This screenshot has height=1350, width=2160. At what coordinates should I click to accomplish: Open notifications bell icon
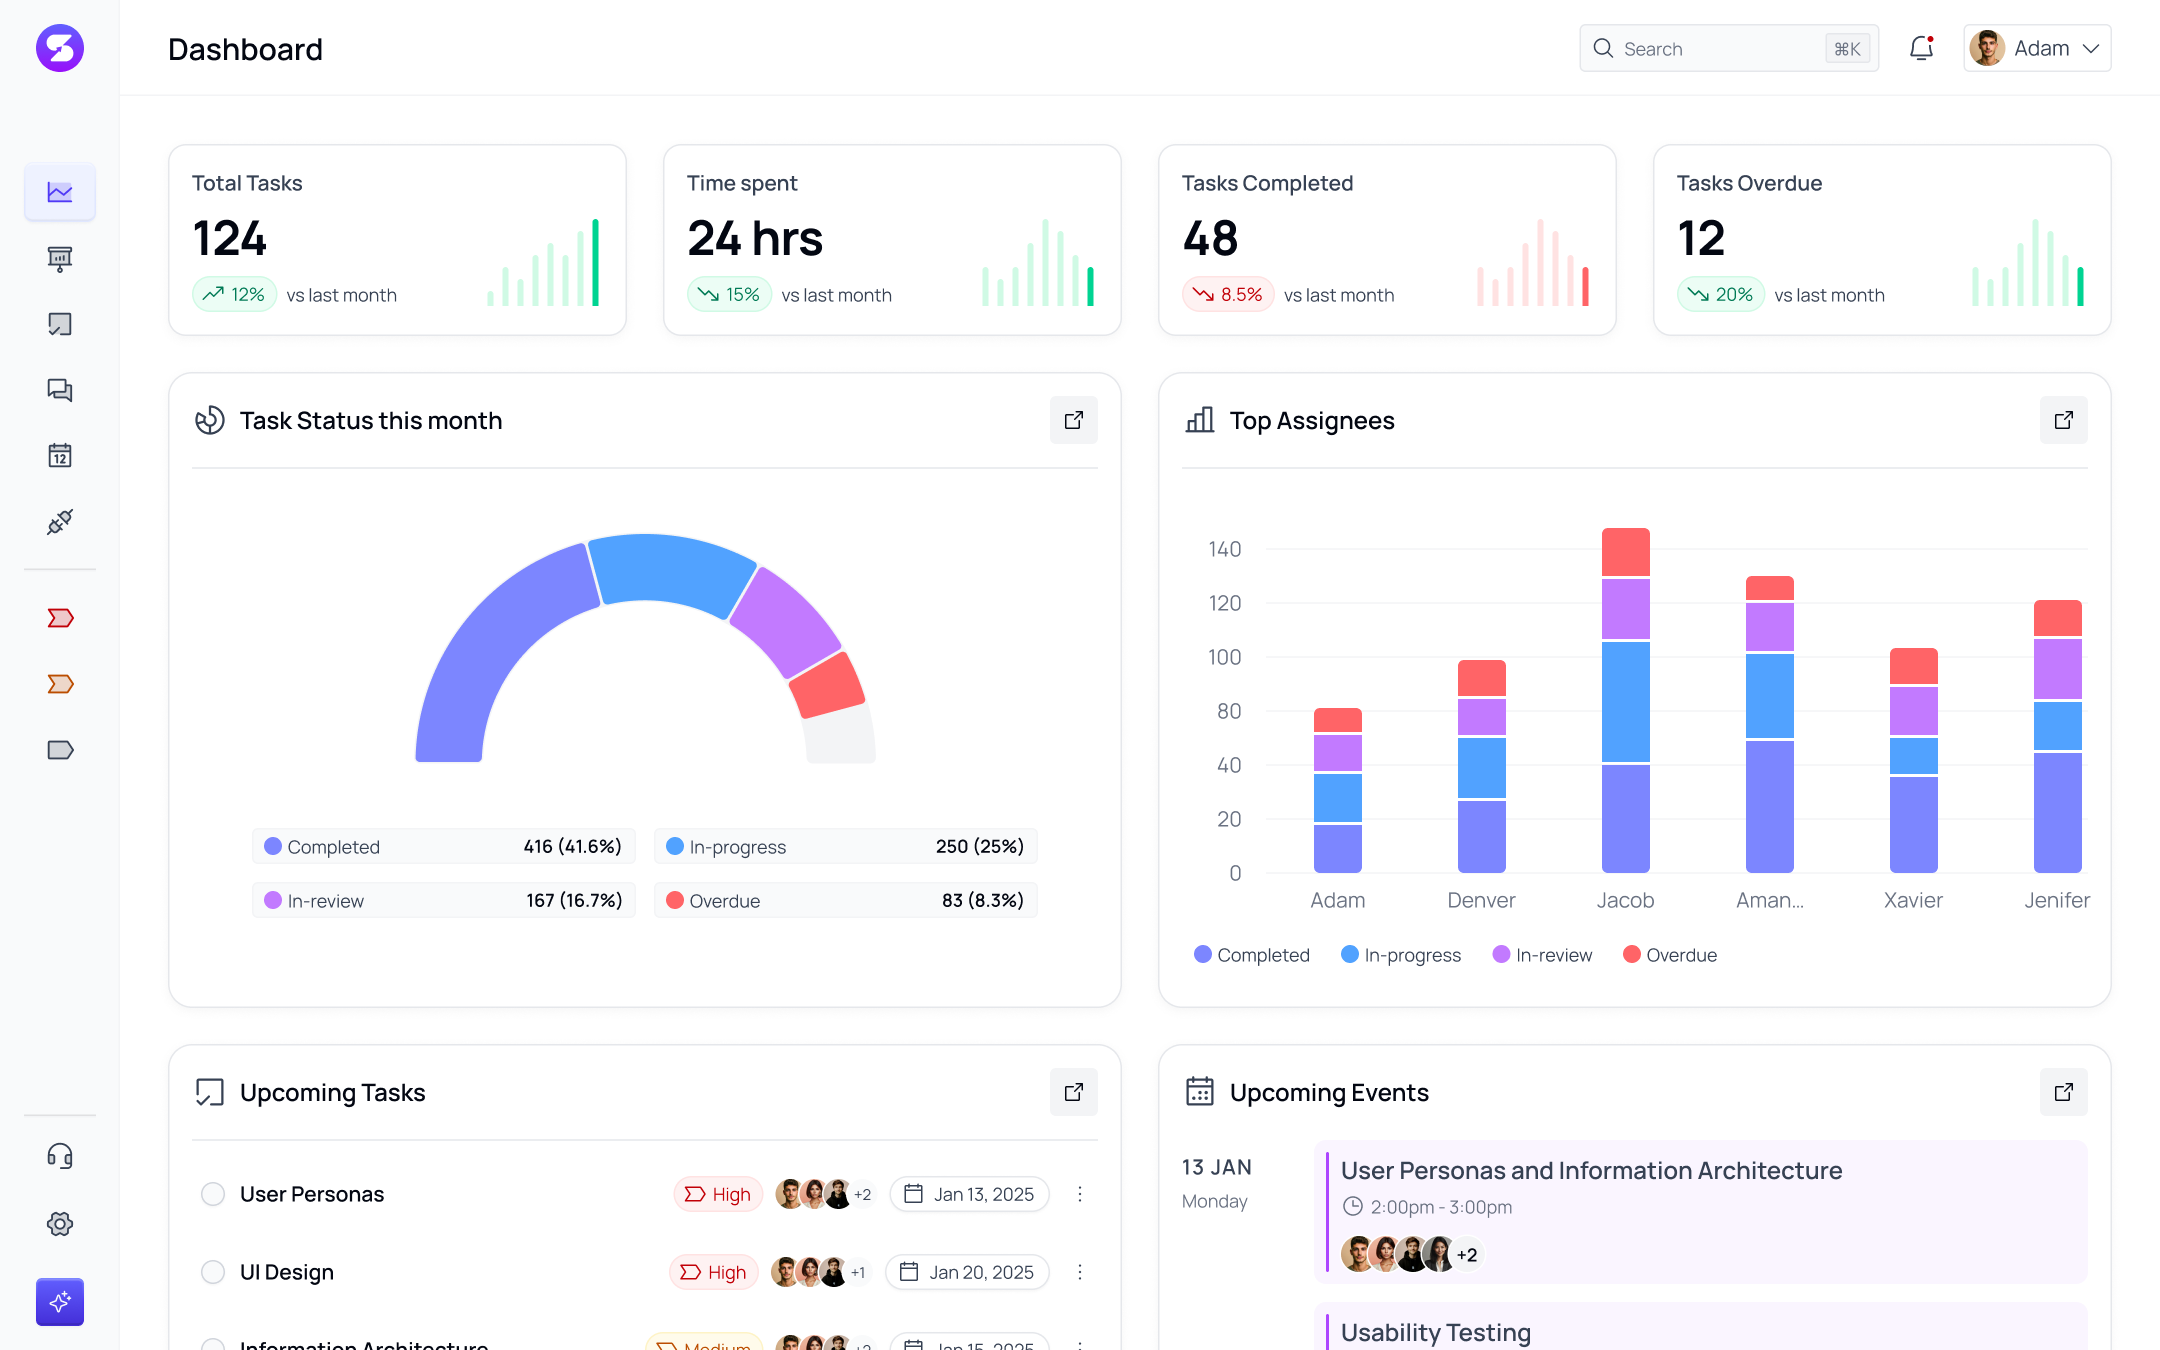click(x=1921, y=48)
